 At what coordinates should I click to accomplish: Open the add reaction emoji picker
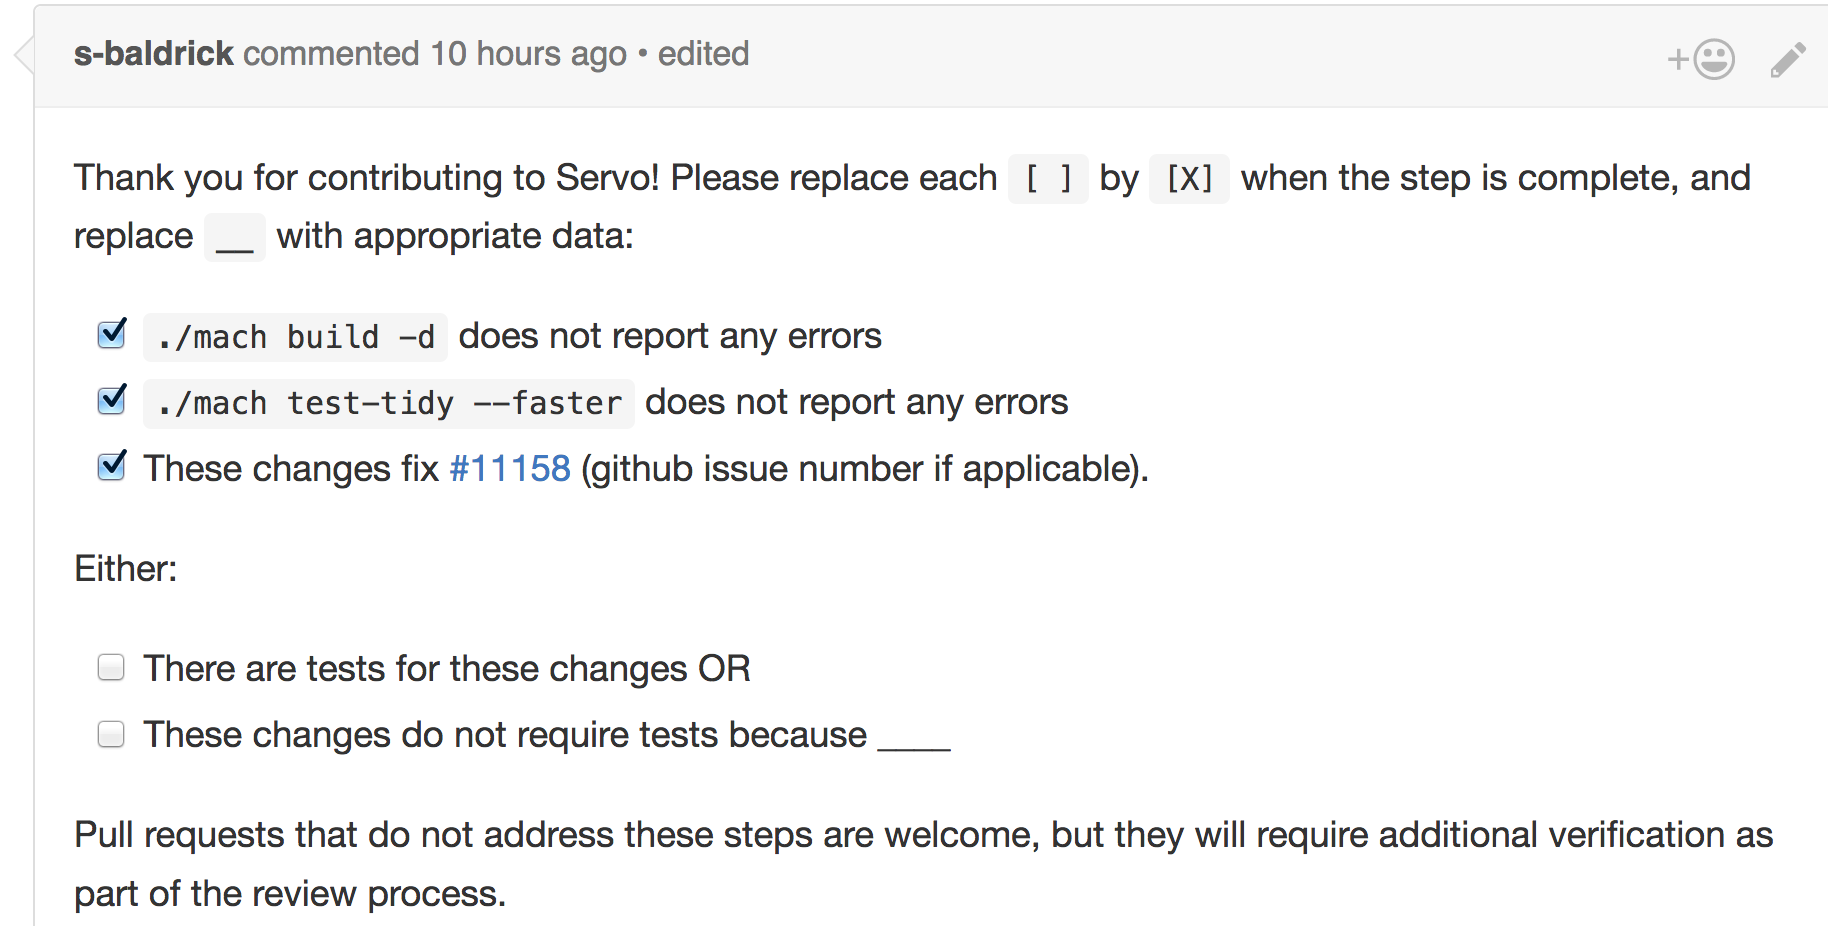coord(1701,59)
